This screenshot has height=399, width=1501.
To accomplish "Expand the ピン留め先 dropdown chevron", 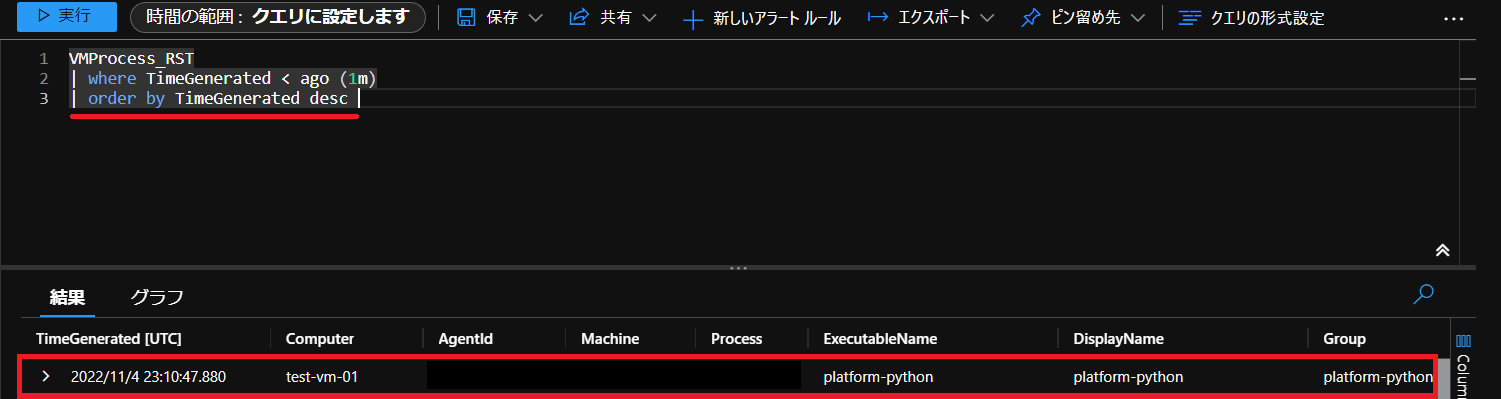I will pos(1138,18).
